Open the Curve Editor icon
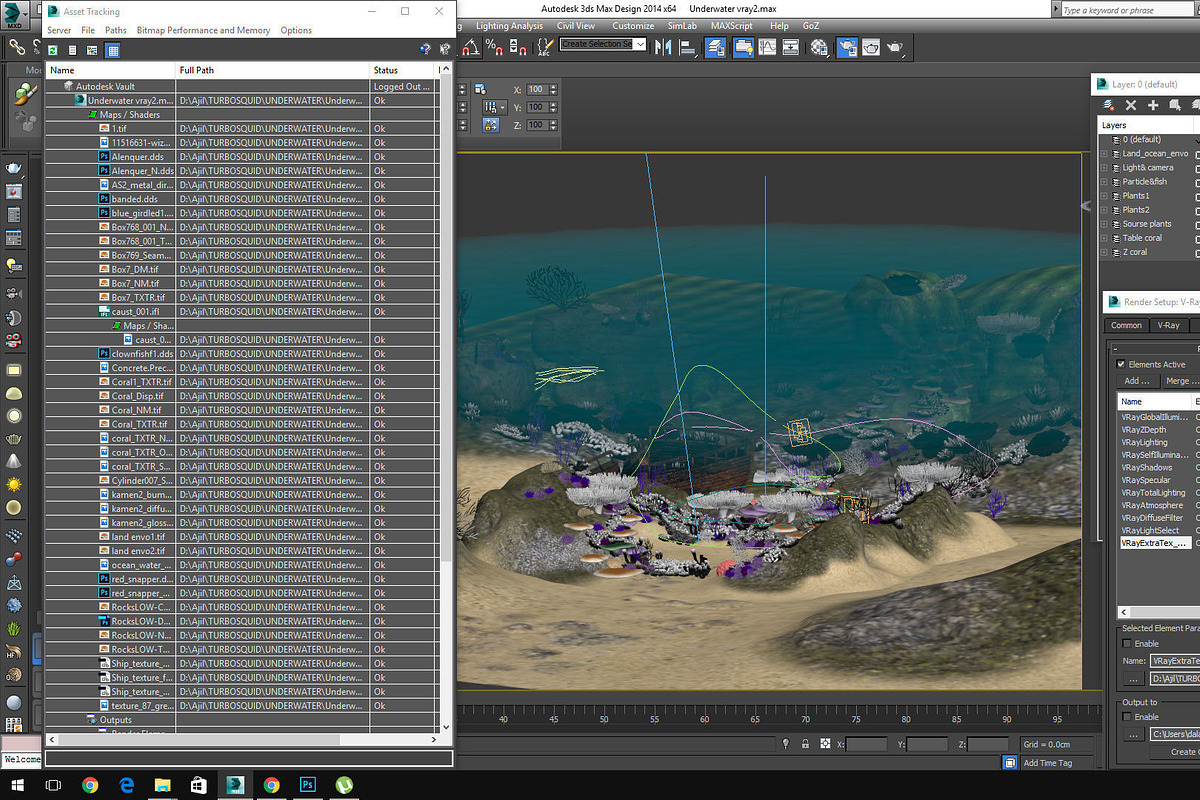The image size is (1200, 800). 767,46
